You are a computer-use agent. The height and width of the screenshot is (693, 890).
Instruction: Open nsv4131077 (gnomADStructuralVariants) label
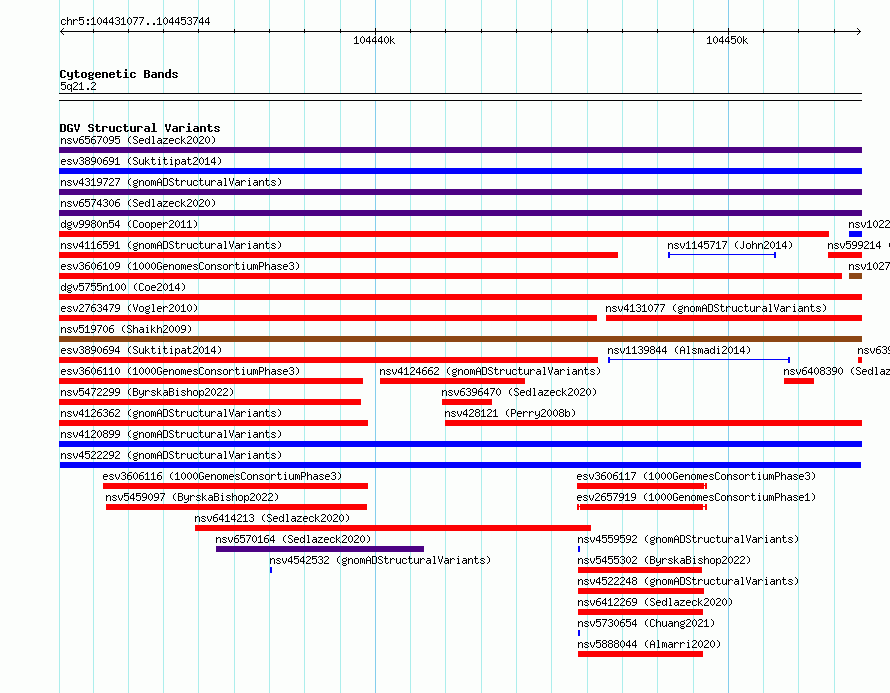[716, 308]
